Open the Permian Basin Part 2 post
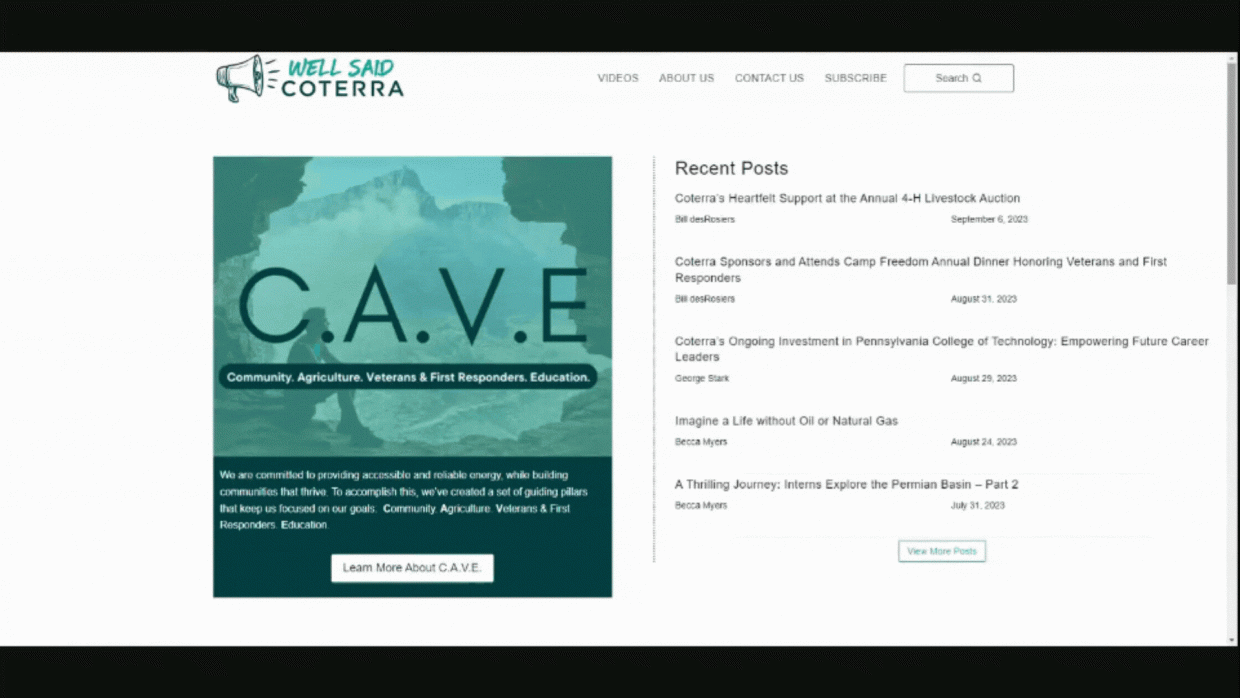Image resolution: width=1240 pixels, height=698 pixels. 846,485
